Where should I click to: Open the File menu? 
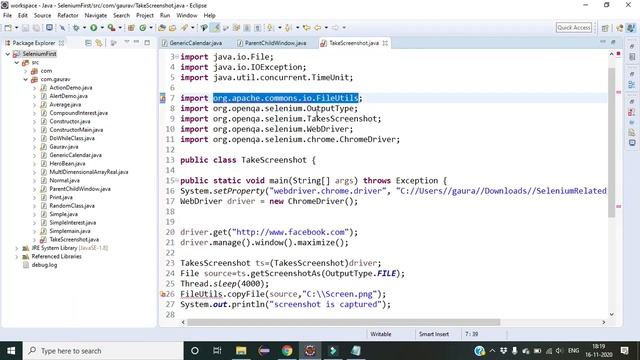click(x=7, y=16)
